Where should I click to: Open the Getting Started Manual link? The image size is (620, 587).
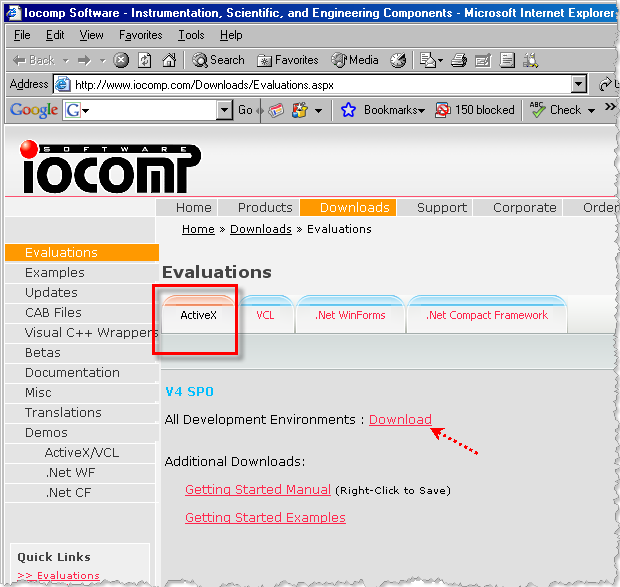258,490
